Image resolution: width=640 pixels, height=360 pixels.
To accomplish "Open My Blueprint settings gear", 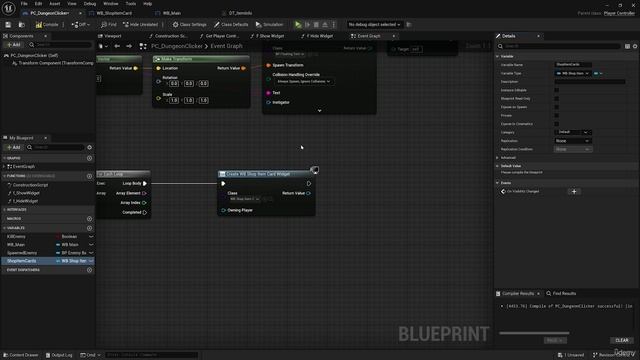I will 89,147.
